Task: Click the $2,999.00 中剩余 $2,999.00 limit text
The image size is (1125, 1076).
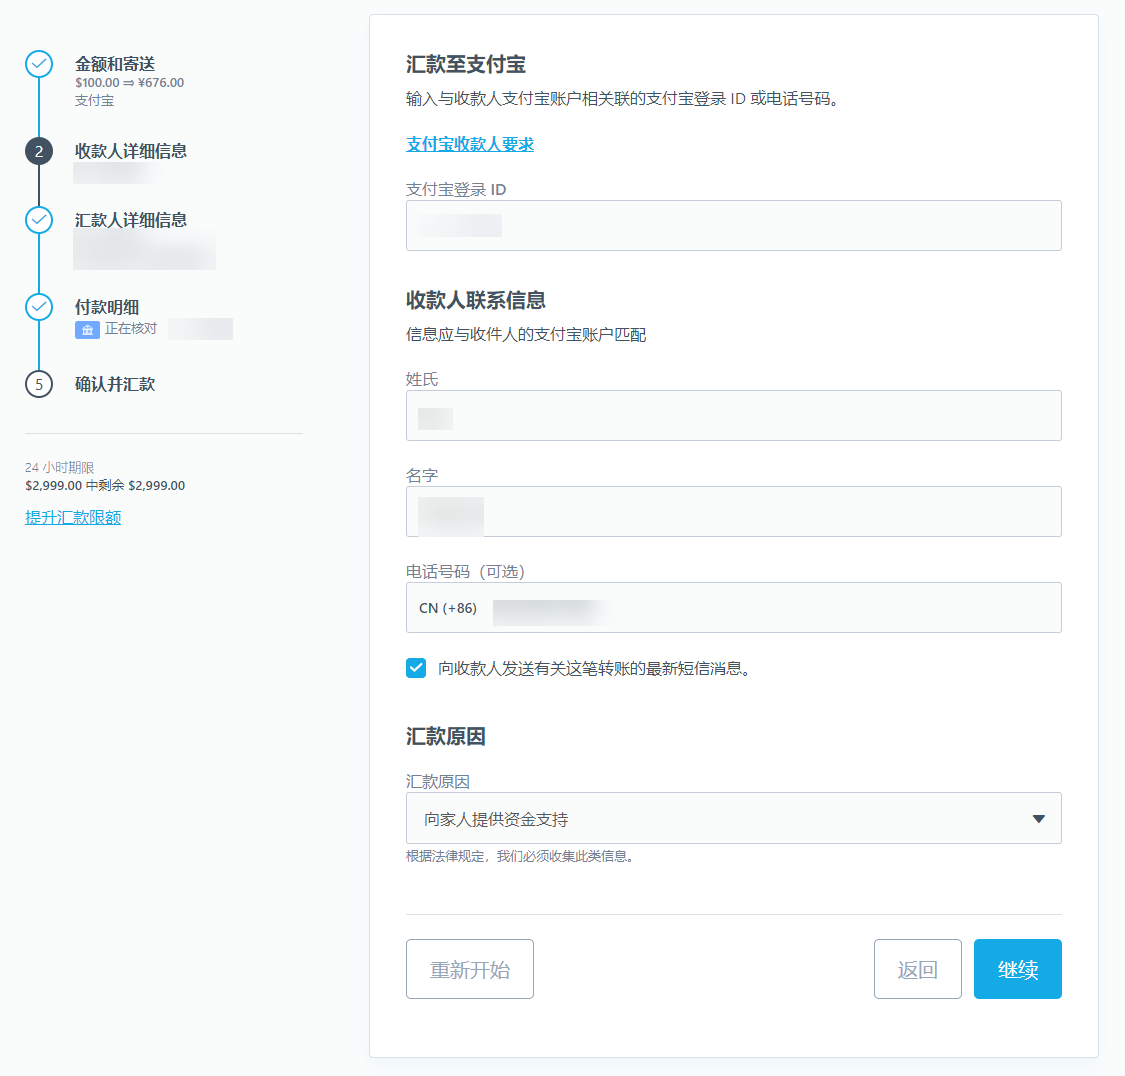Action: (105, 486)
